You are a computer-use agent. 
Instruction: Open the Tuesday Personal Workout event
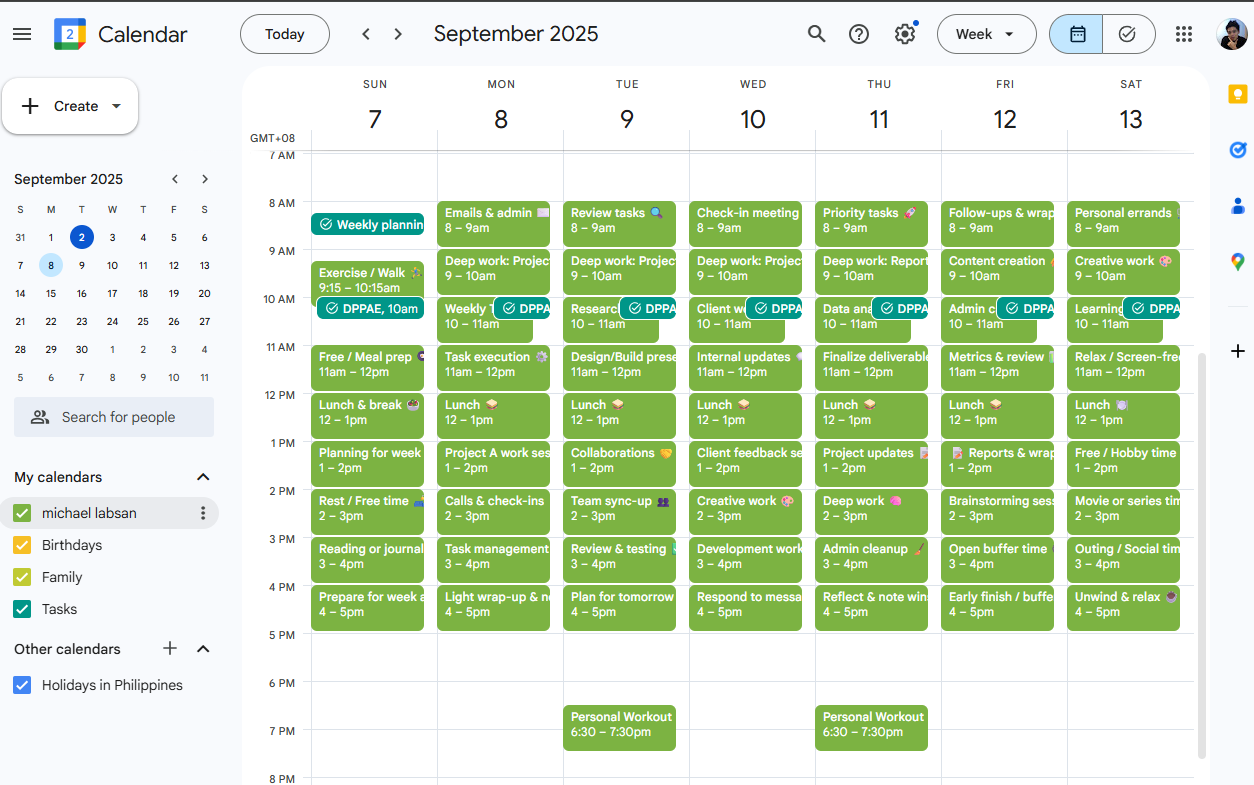(x=619, y=727)
